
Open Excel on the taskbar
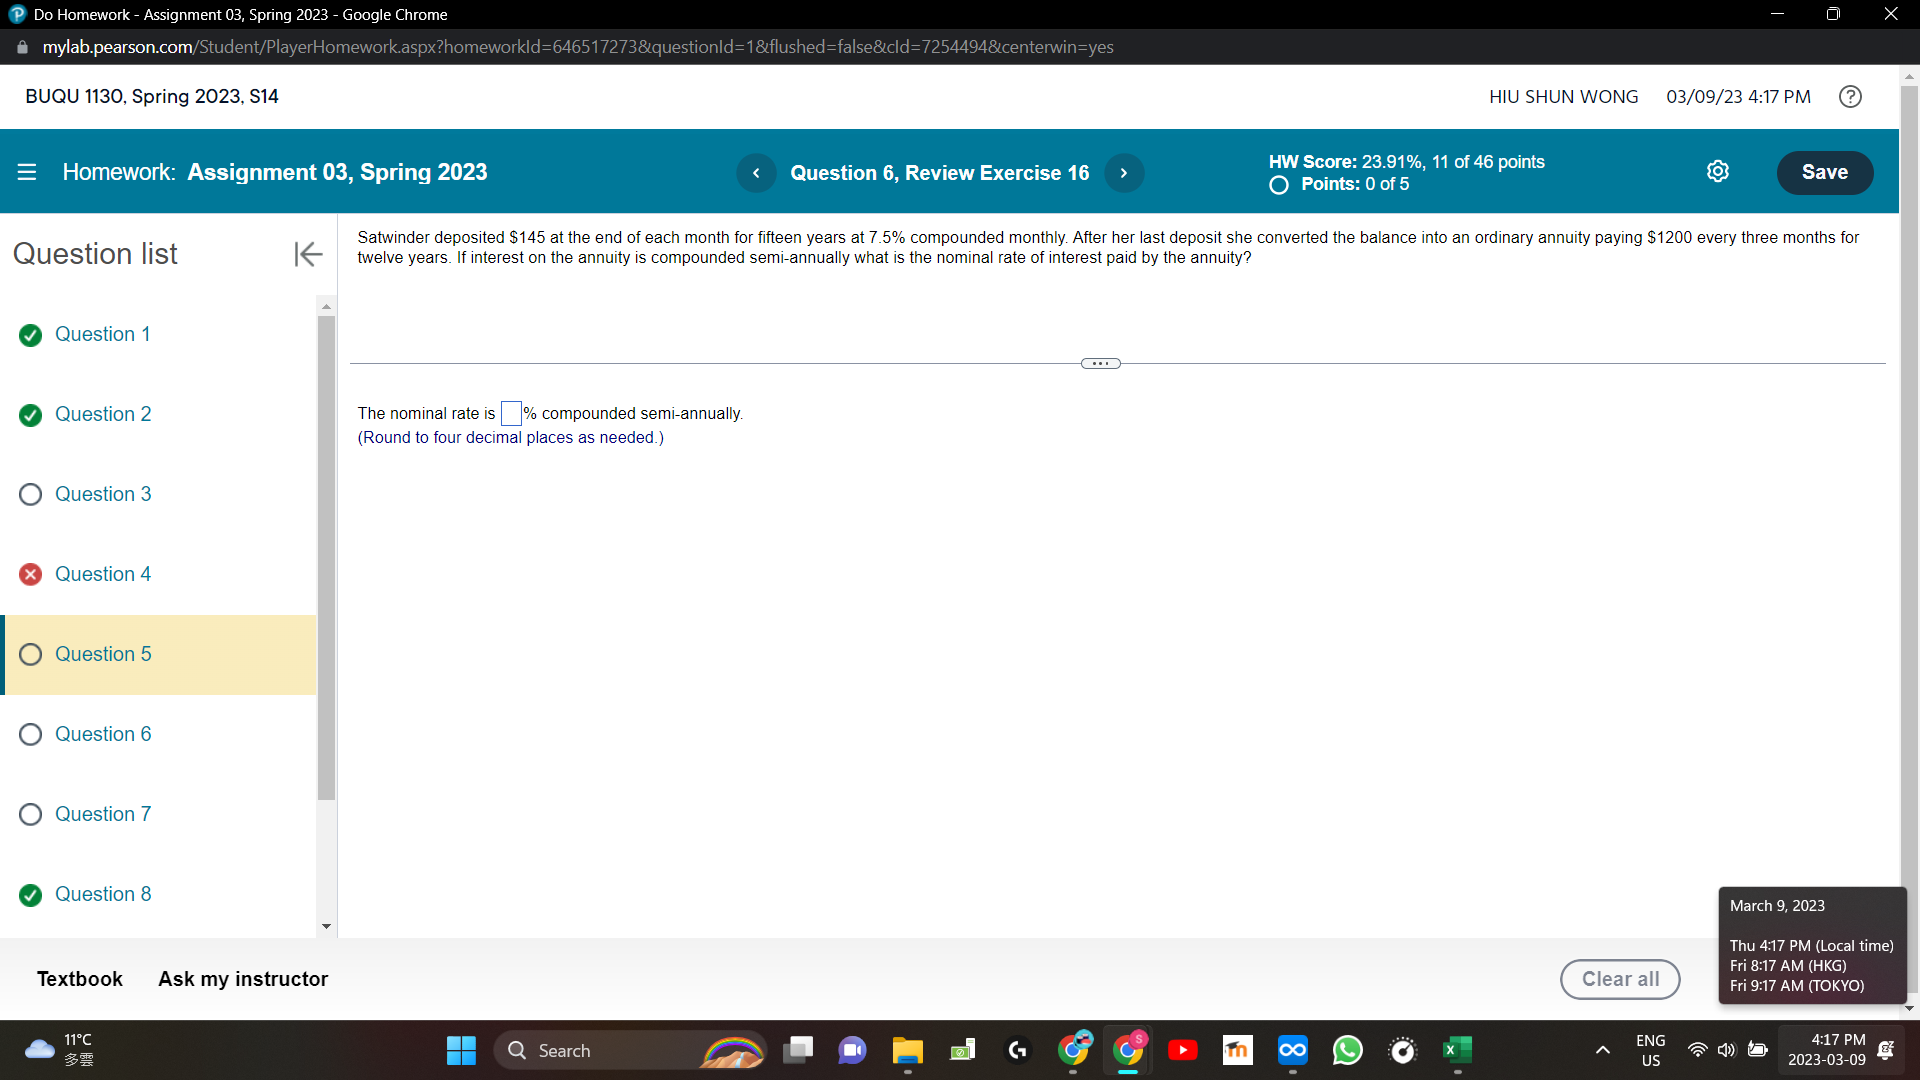(x=1457, y=1050)
